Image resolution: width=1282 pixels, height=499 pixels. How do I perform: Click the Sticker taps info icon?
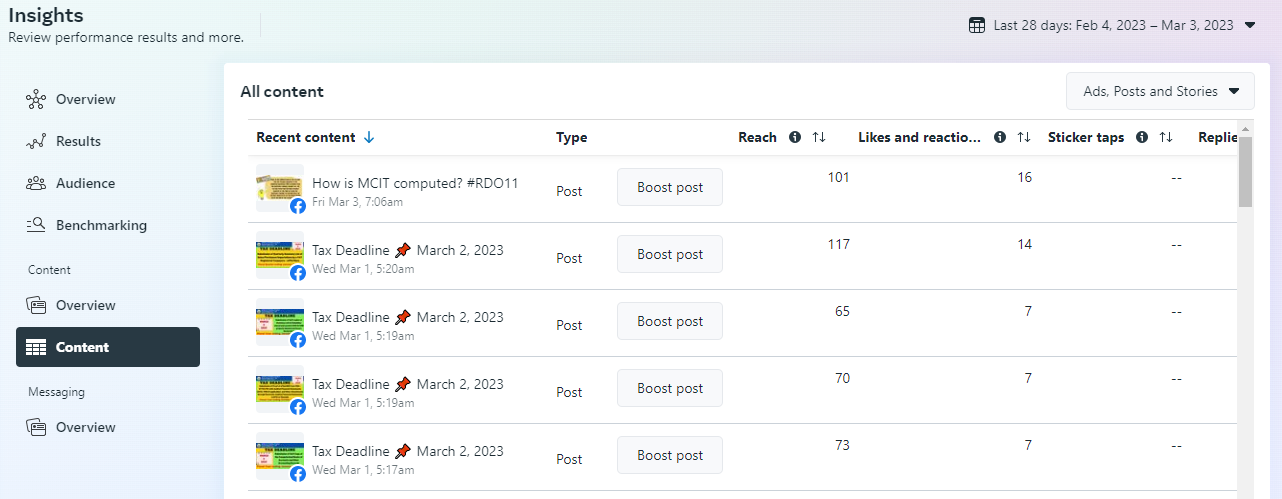[x=1142, y=137]
